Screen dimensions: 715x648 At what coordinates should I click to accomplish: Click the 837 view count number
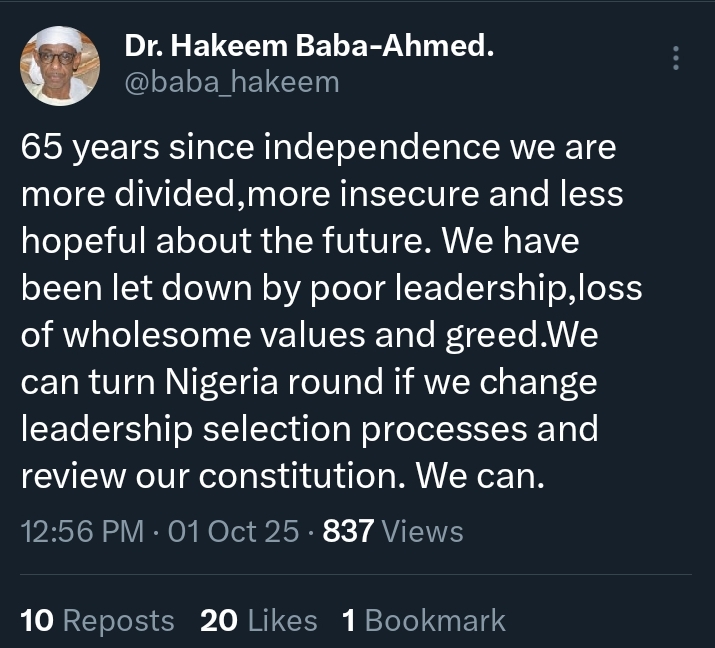[348, 531]
